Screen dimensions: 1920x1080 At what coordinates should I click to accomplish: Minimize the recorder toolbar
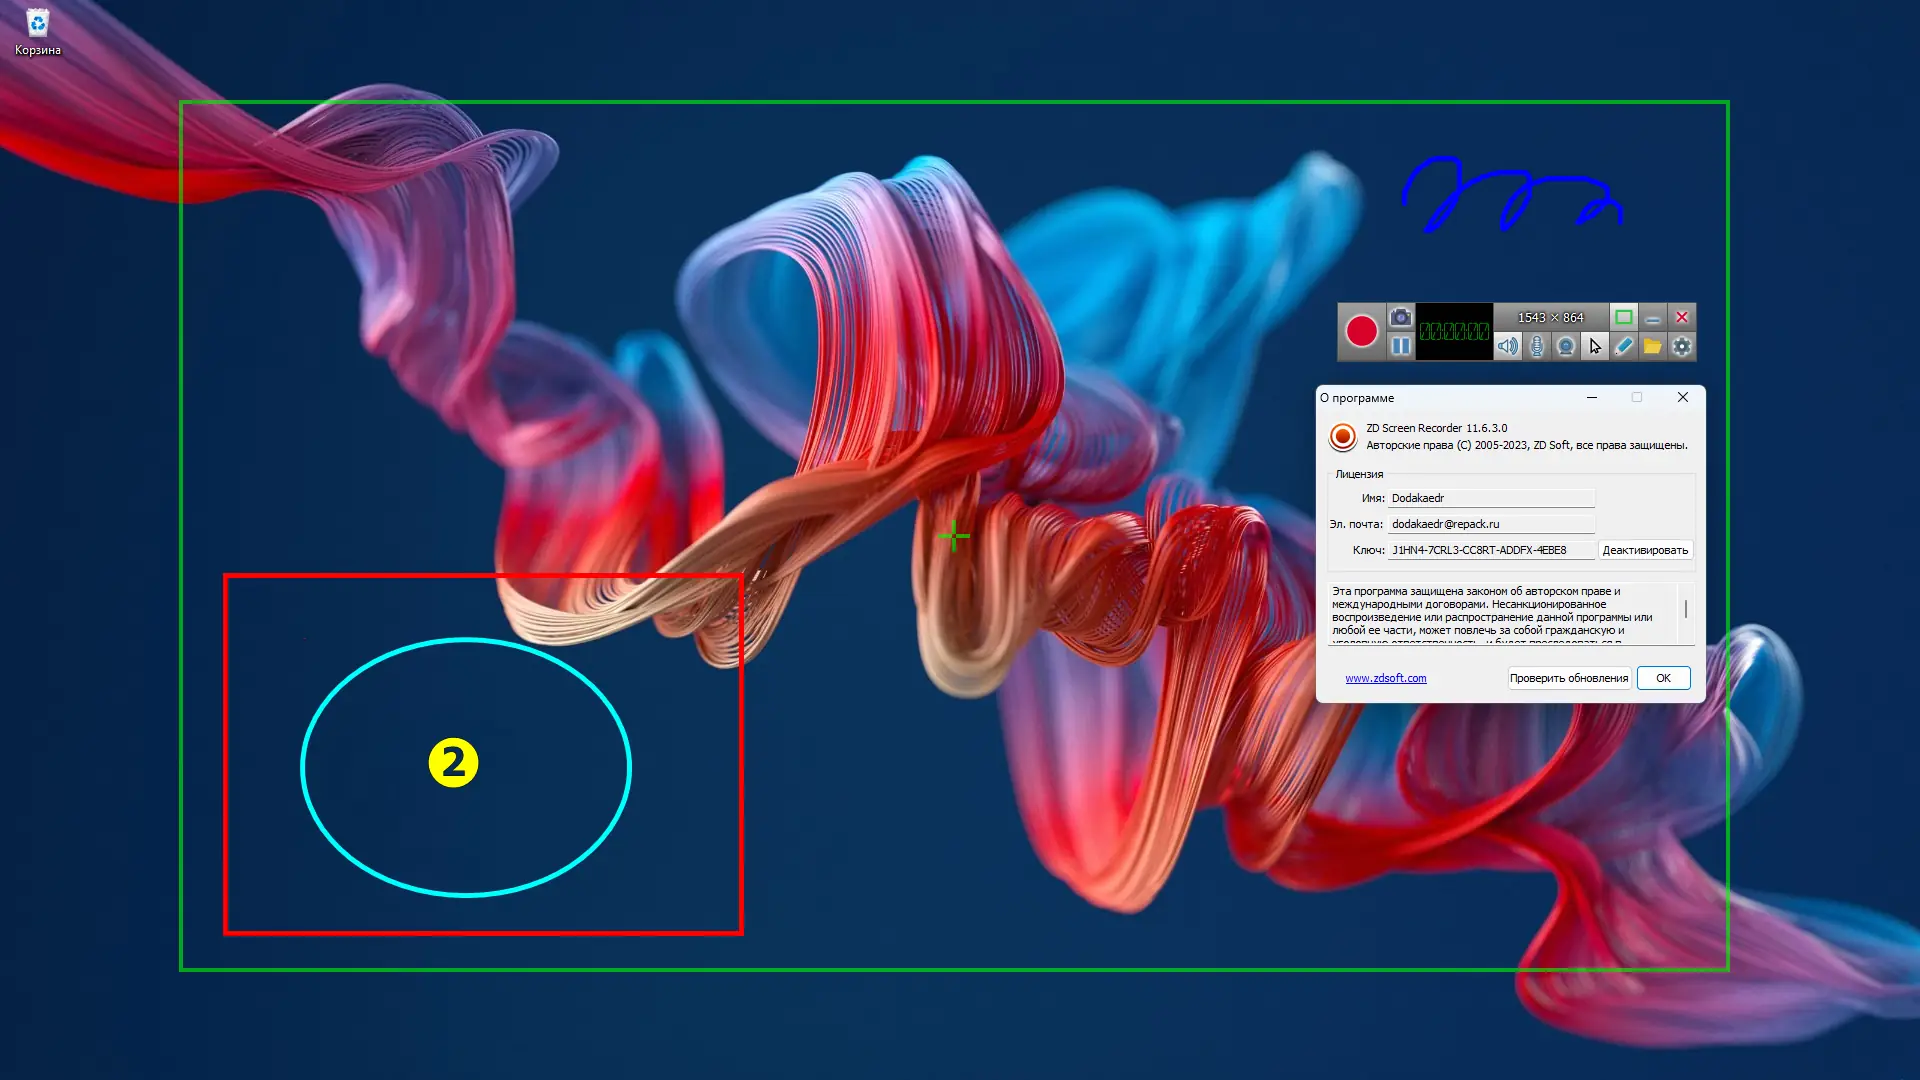tap(1653, 317)
